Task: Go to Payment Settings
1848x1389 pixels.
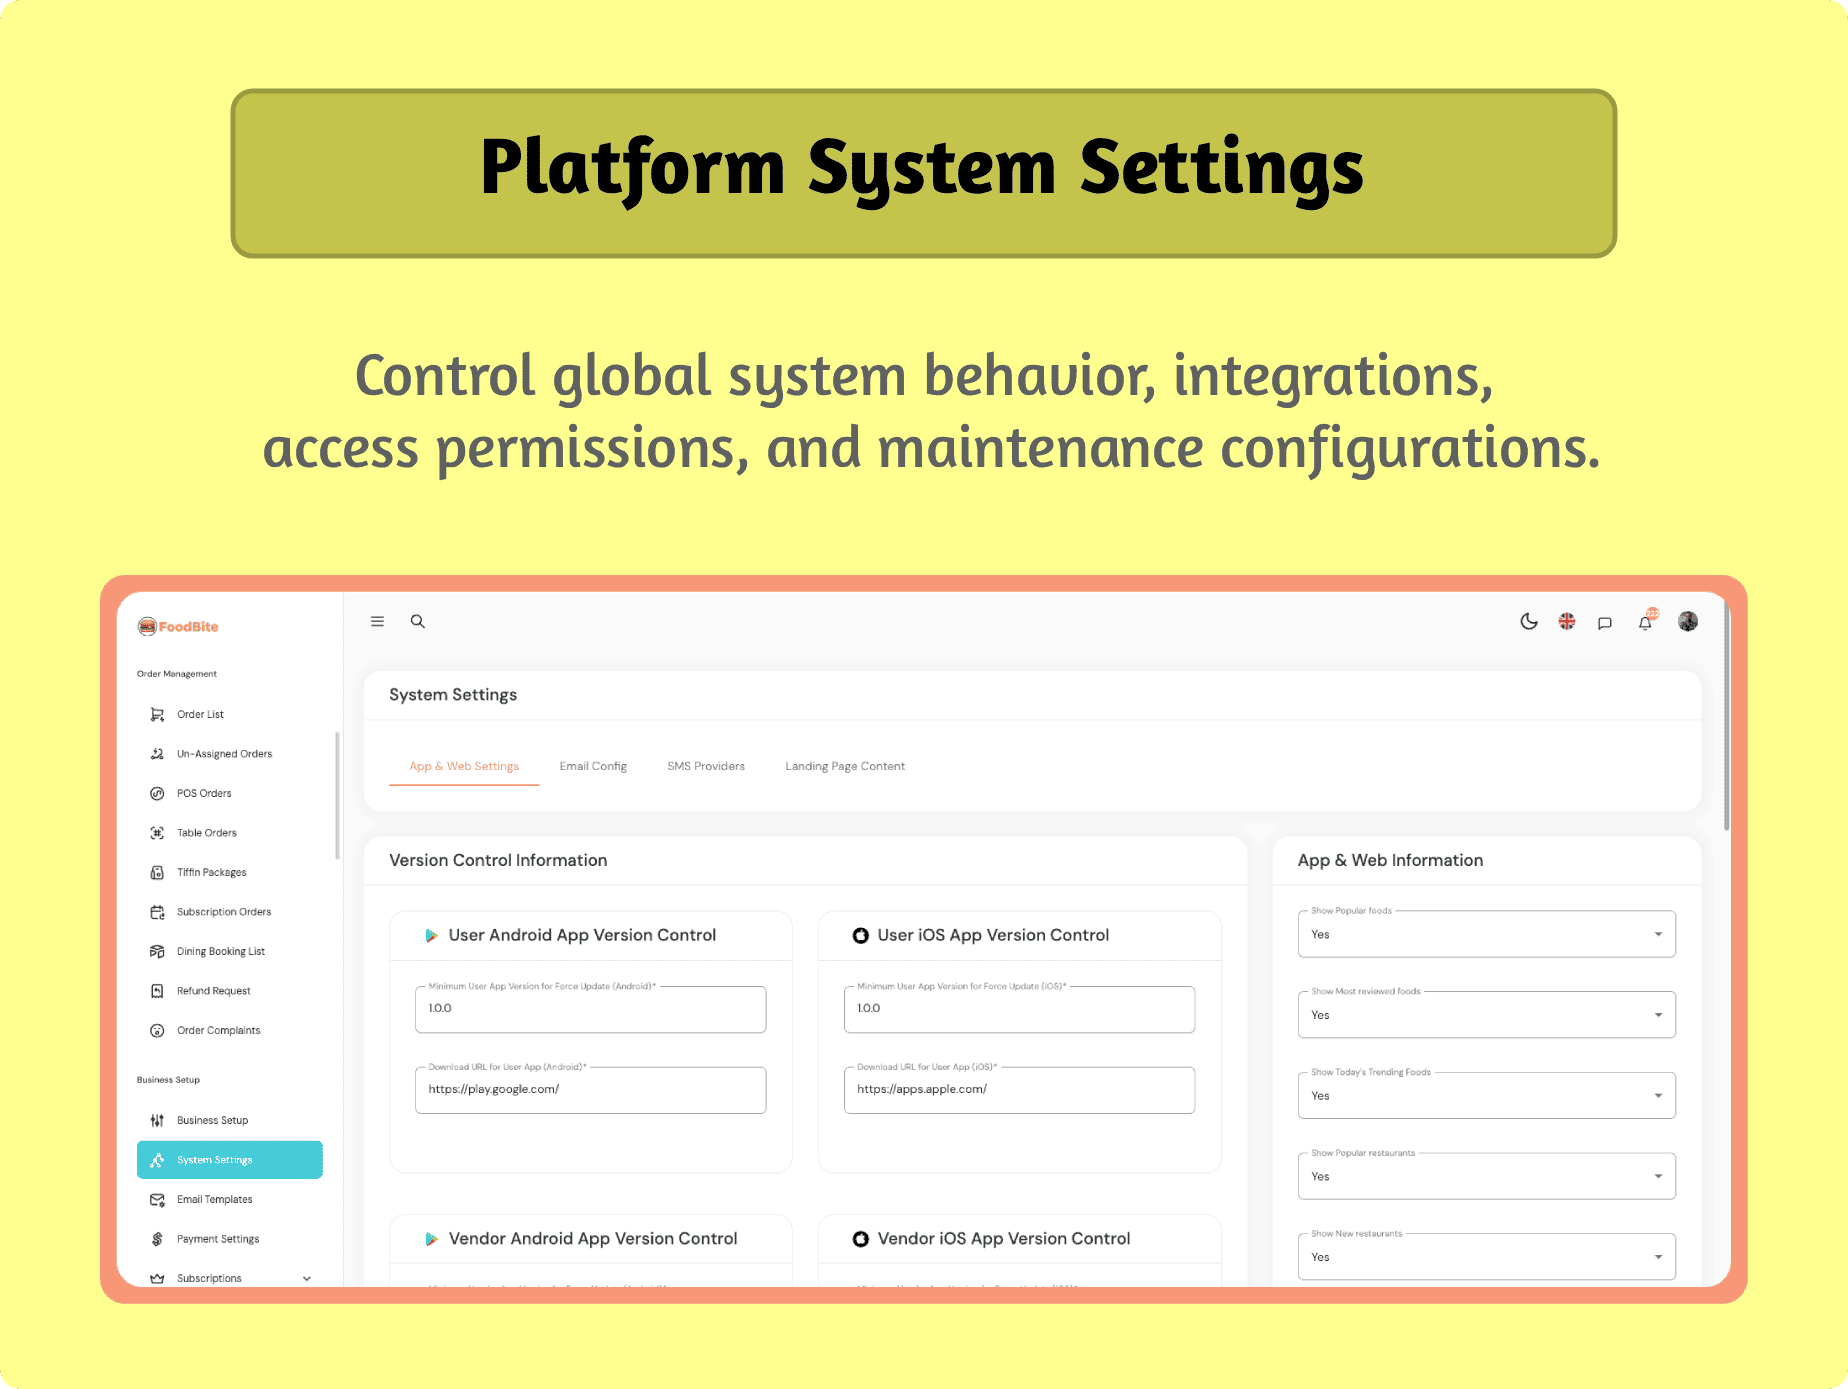Action: 230,1239
